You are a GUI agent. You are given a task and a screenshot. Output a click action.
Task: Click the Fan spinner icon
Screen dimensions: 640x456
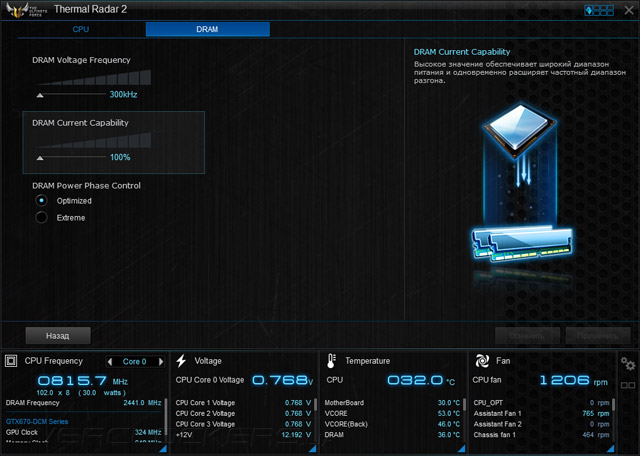pyautogui.click(x=482, y=361)
